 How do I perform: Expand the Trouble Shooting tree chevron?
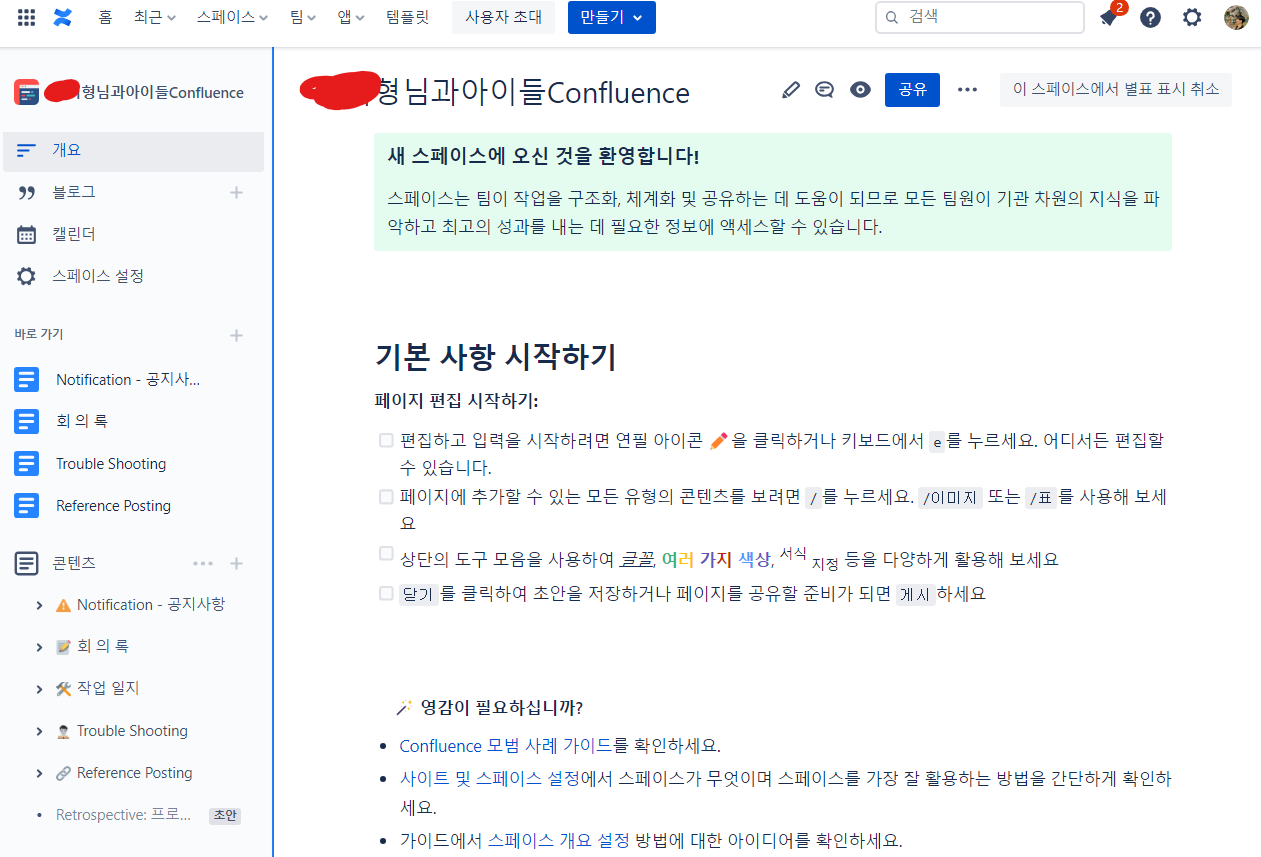(39, 731)
